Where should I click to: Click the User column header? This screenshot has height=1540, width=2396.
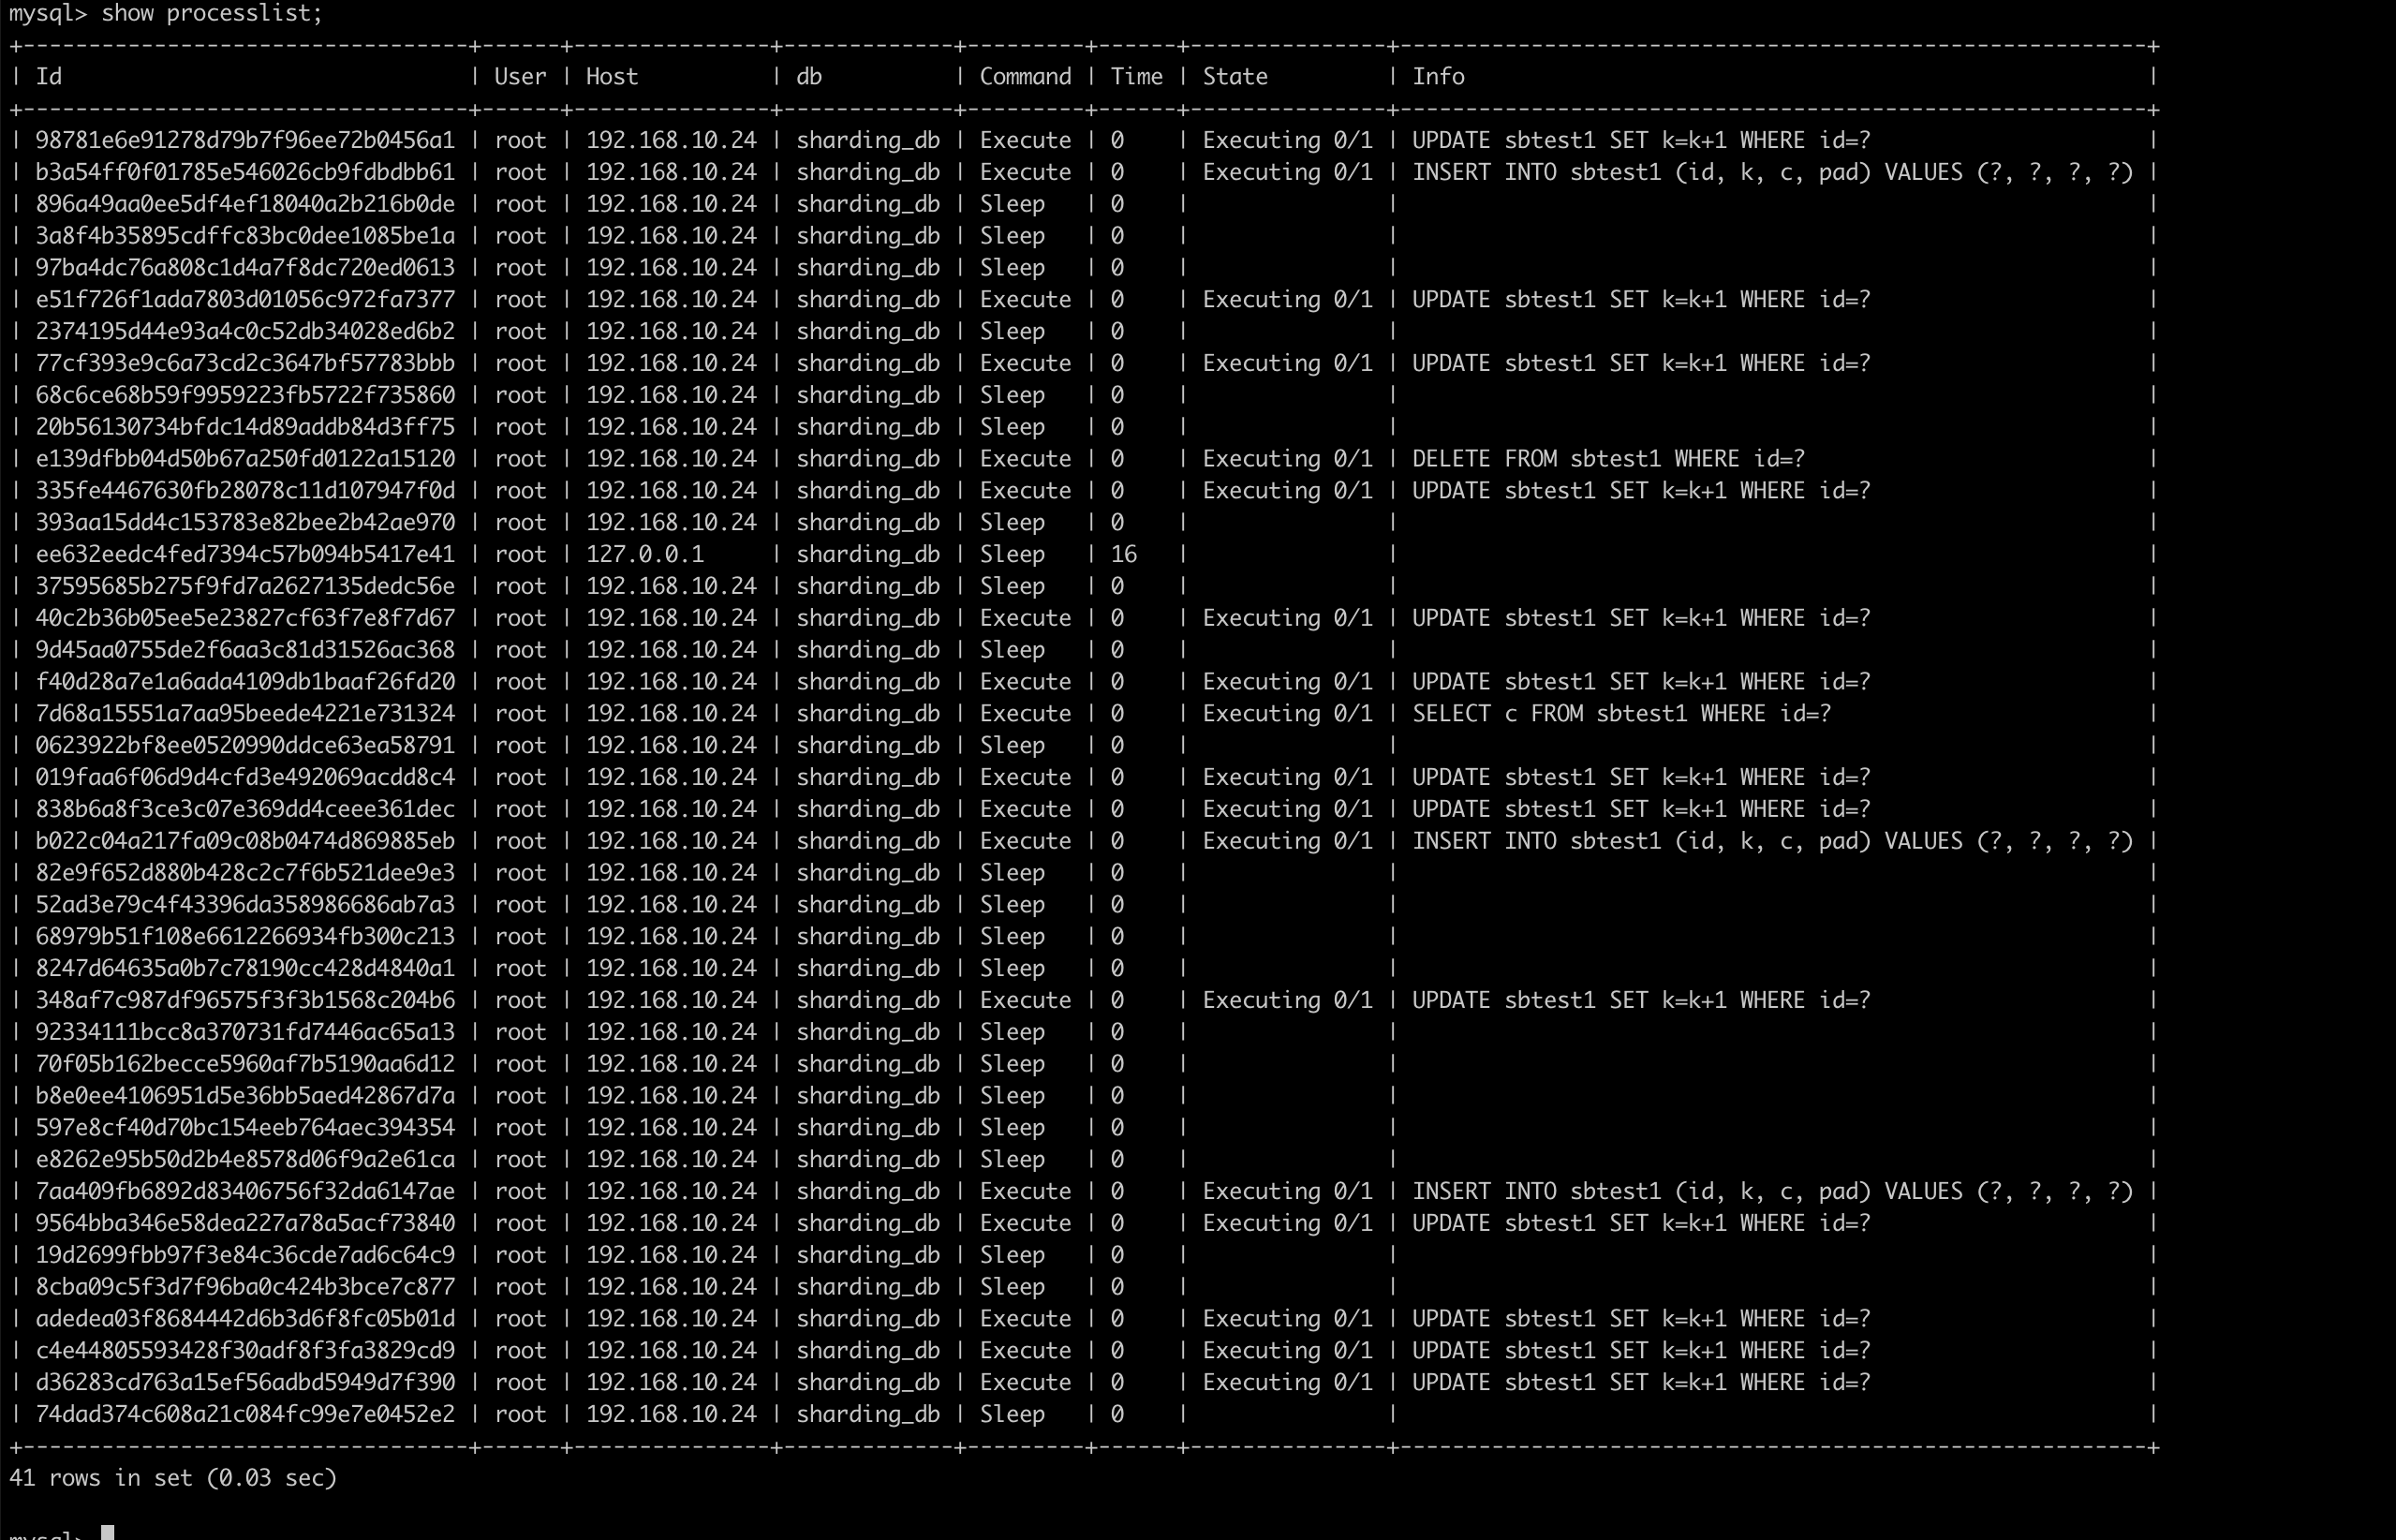click(520, 77)
